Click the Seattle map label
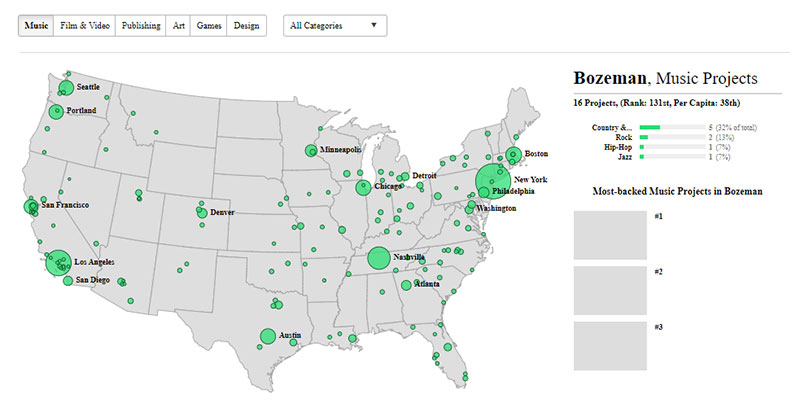This screenshot has width=800, height=403. [x=88, y=87]
